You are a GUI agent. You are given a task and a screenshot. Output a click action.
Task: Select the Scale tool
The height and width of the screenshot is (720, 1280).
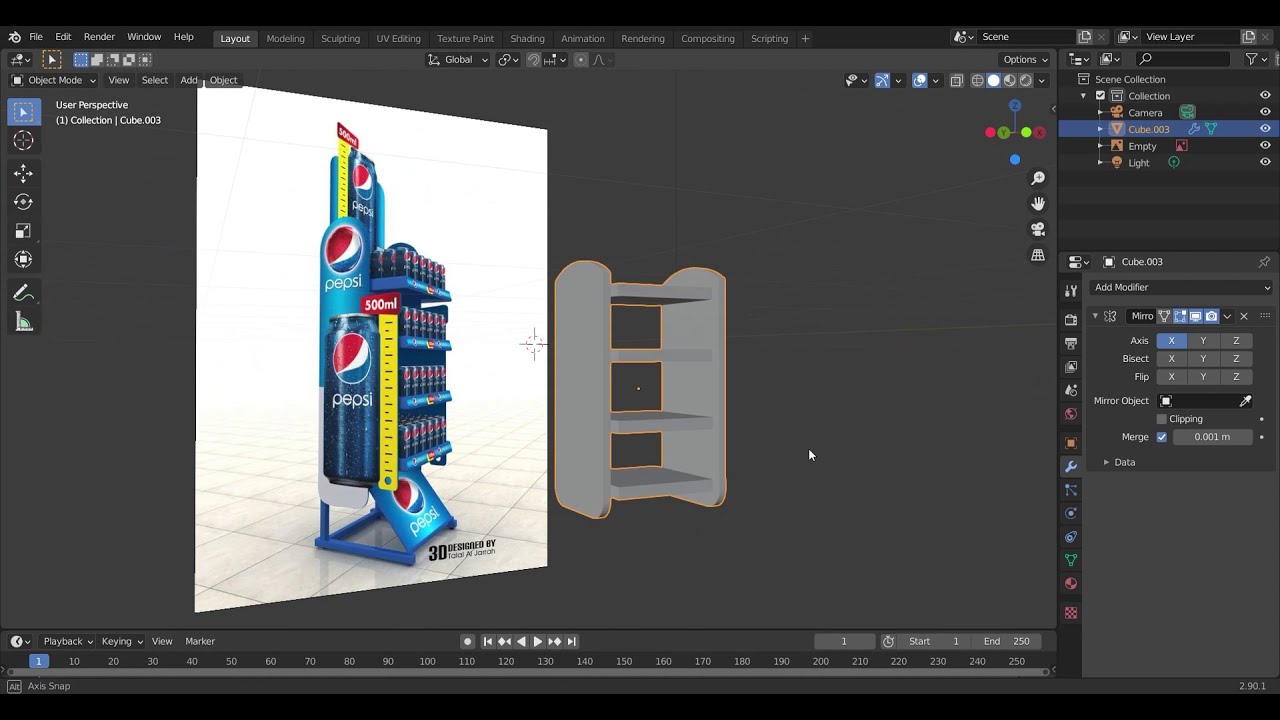pyautogui.click(x=23, y=231)
